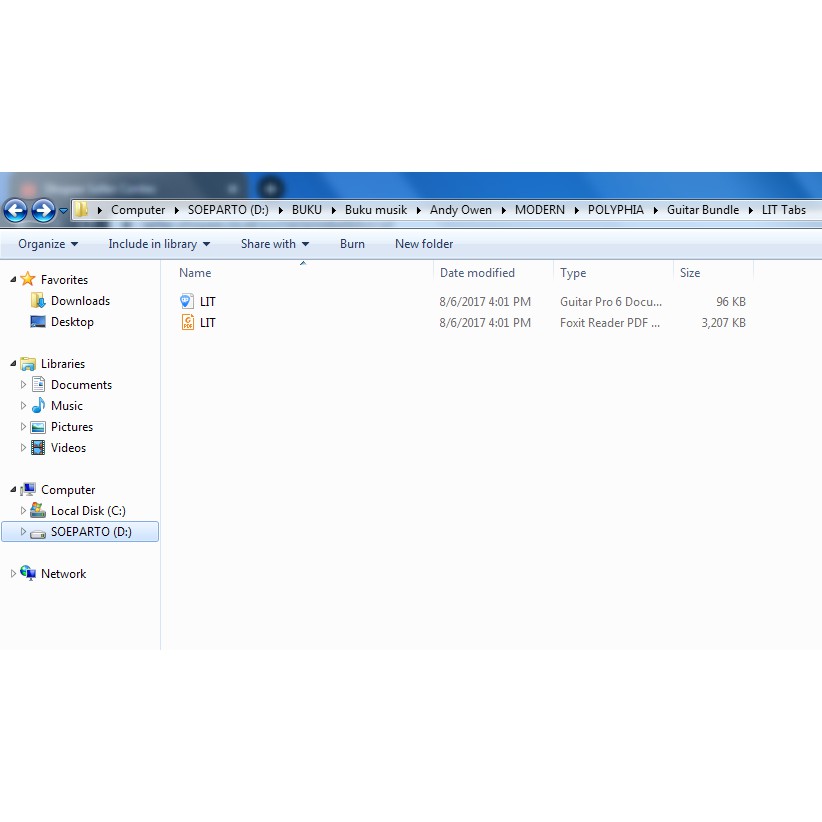The height and width of the screenshot is (822, 822).
Task: Navigate to MODERN in breadcrumb
Action: 539,210
